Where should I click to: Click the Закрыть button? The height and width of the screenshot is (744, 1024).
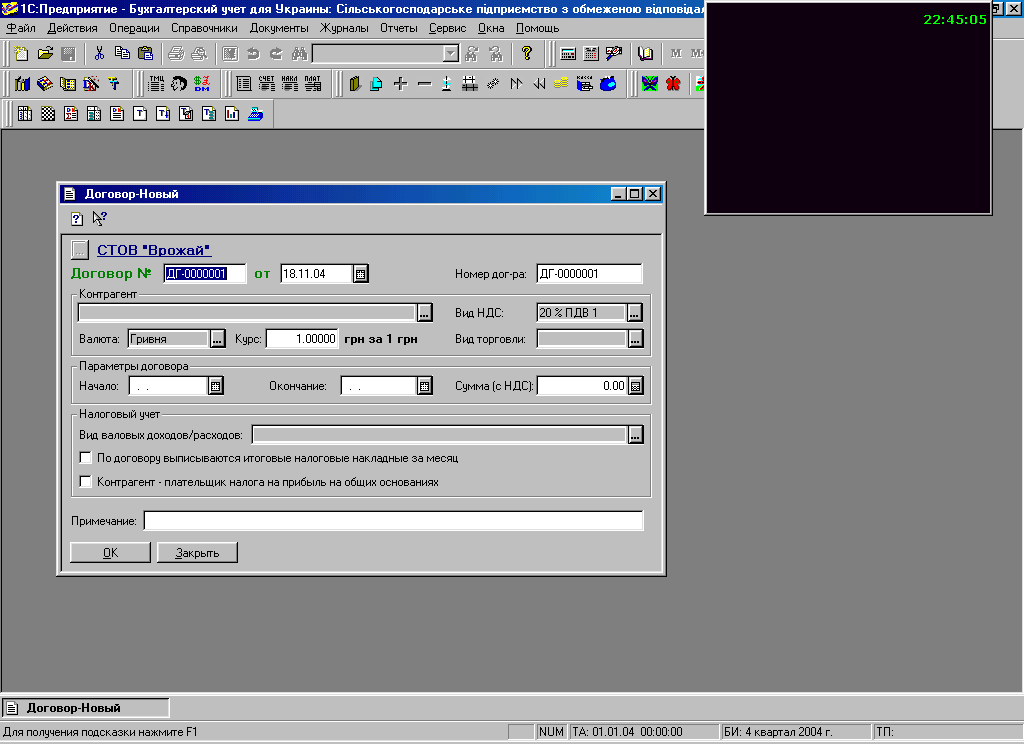pos(197,553)
